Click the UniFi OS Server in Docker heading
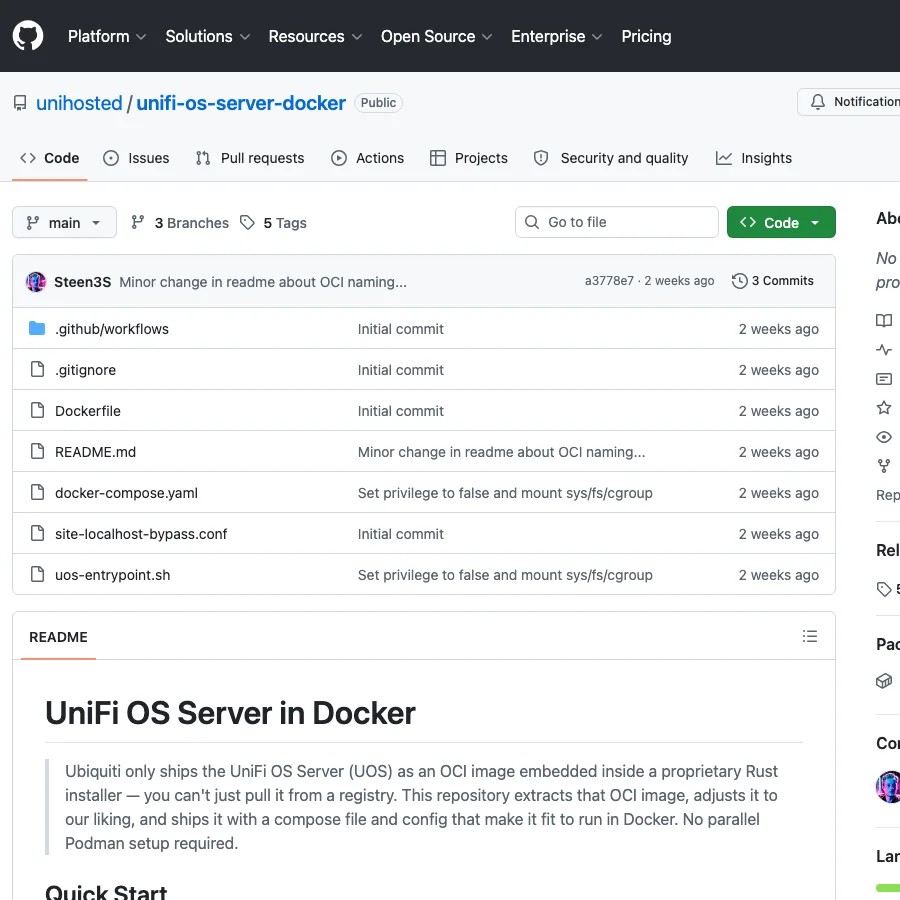Image resolution: width=900 pixels, height=900 pixels. (x=230, y=713)
